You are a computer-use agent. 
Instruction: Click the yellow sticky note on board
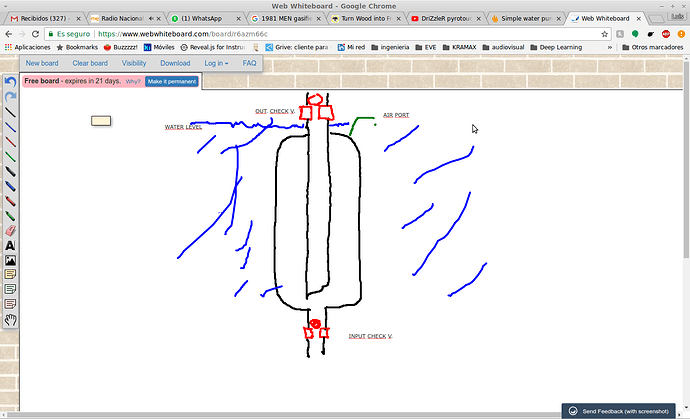tap(101, 121)
